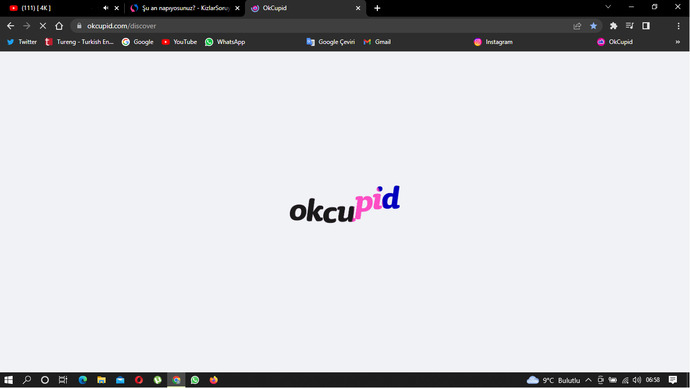This screenshot has height=388, width=690.
Task: Open the 9°C Bulutlu weather widget
Action: [x=553, y=380]
